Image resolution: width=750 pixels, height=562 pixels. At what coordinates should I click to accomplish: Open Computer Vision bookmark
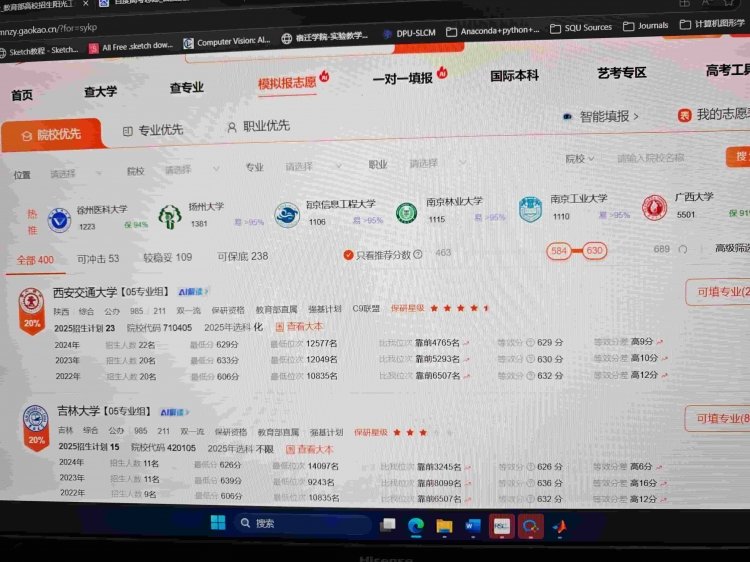coord(227,42)
